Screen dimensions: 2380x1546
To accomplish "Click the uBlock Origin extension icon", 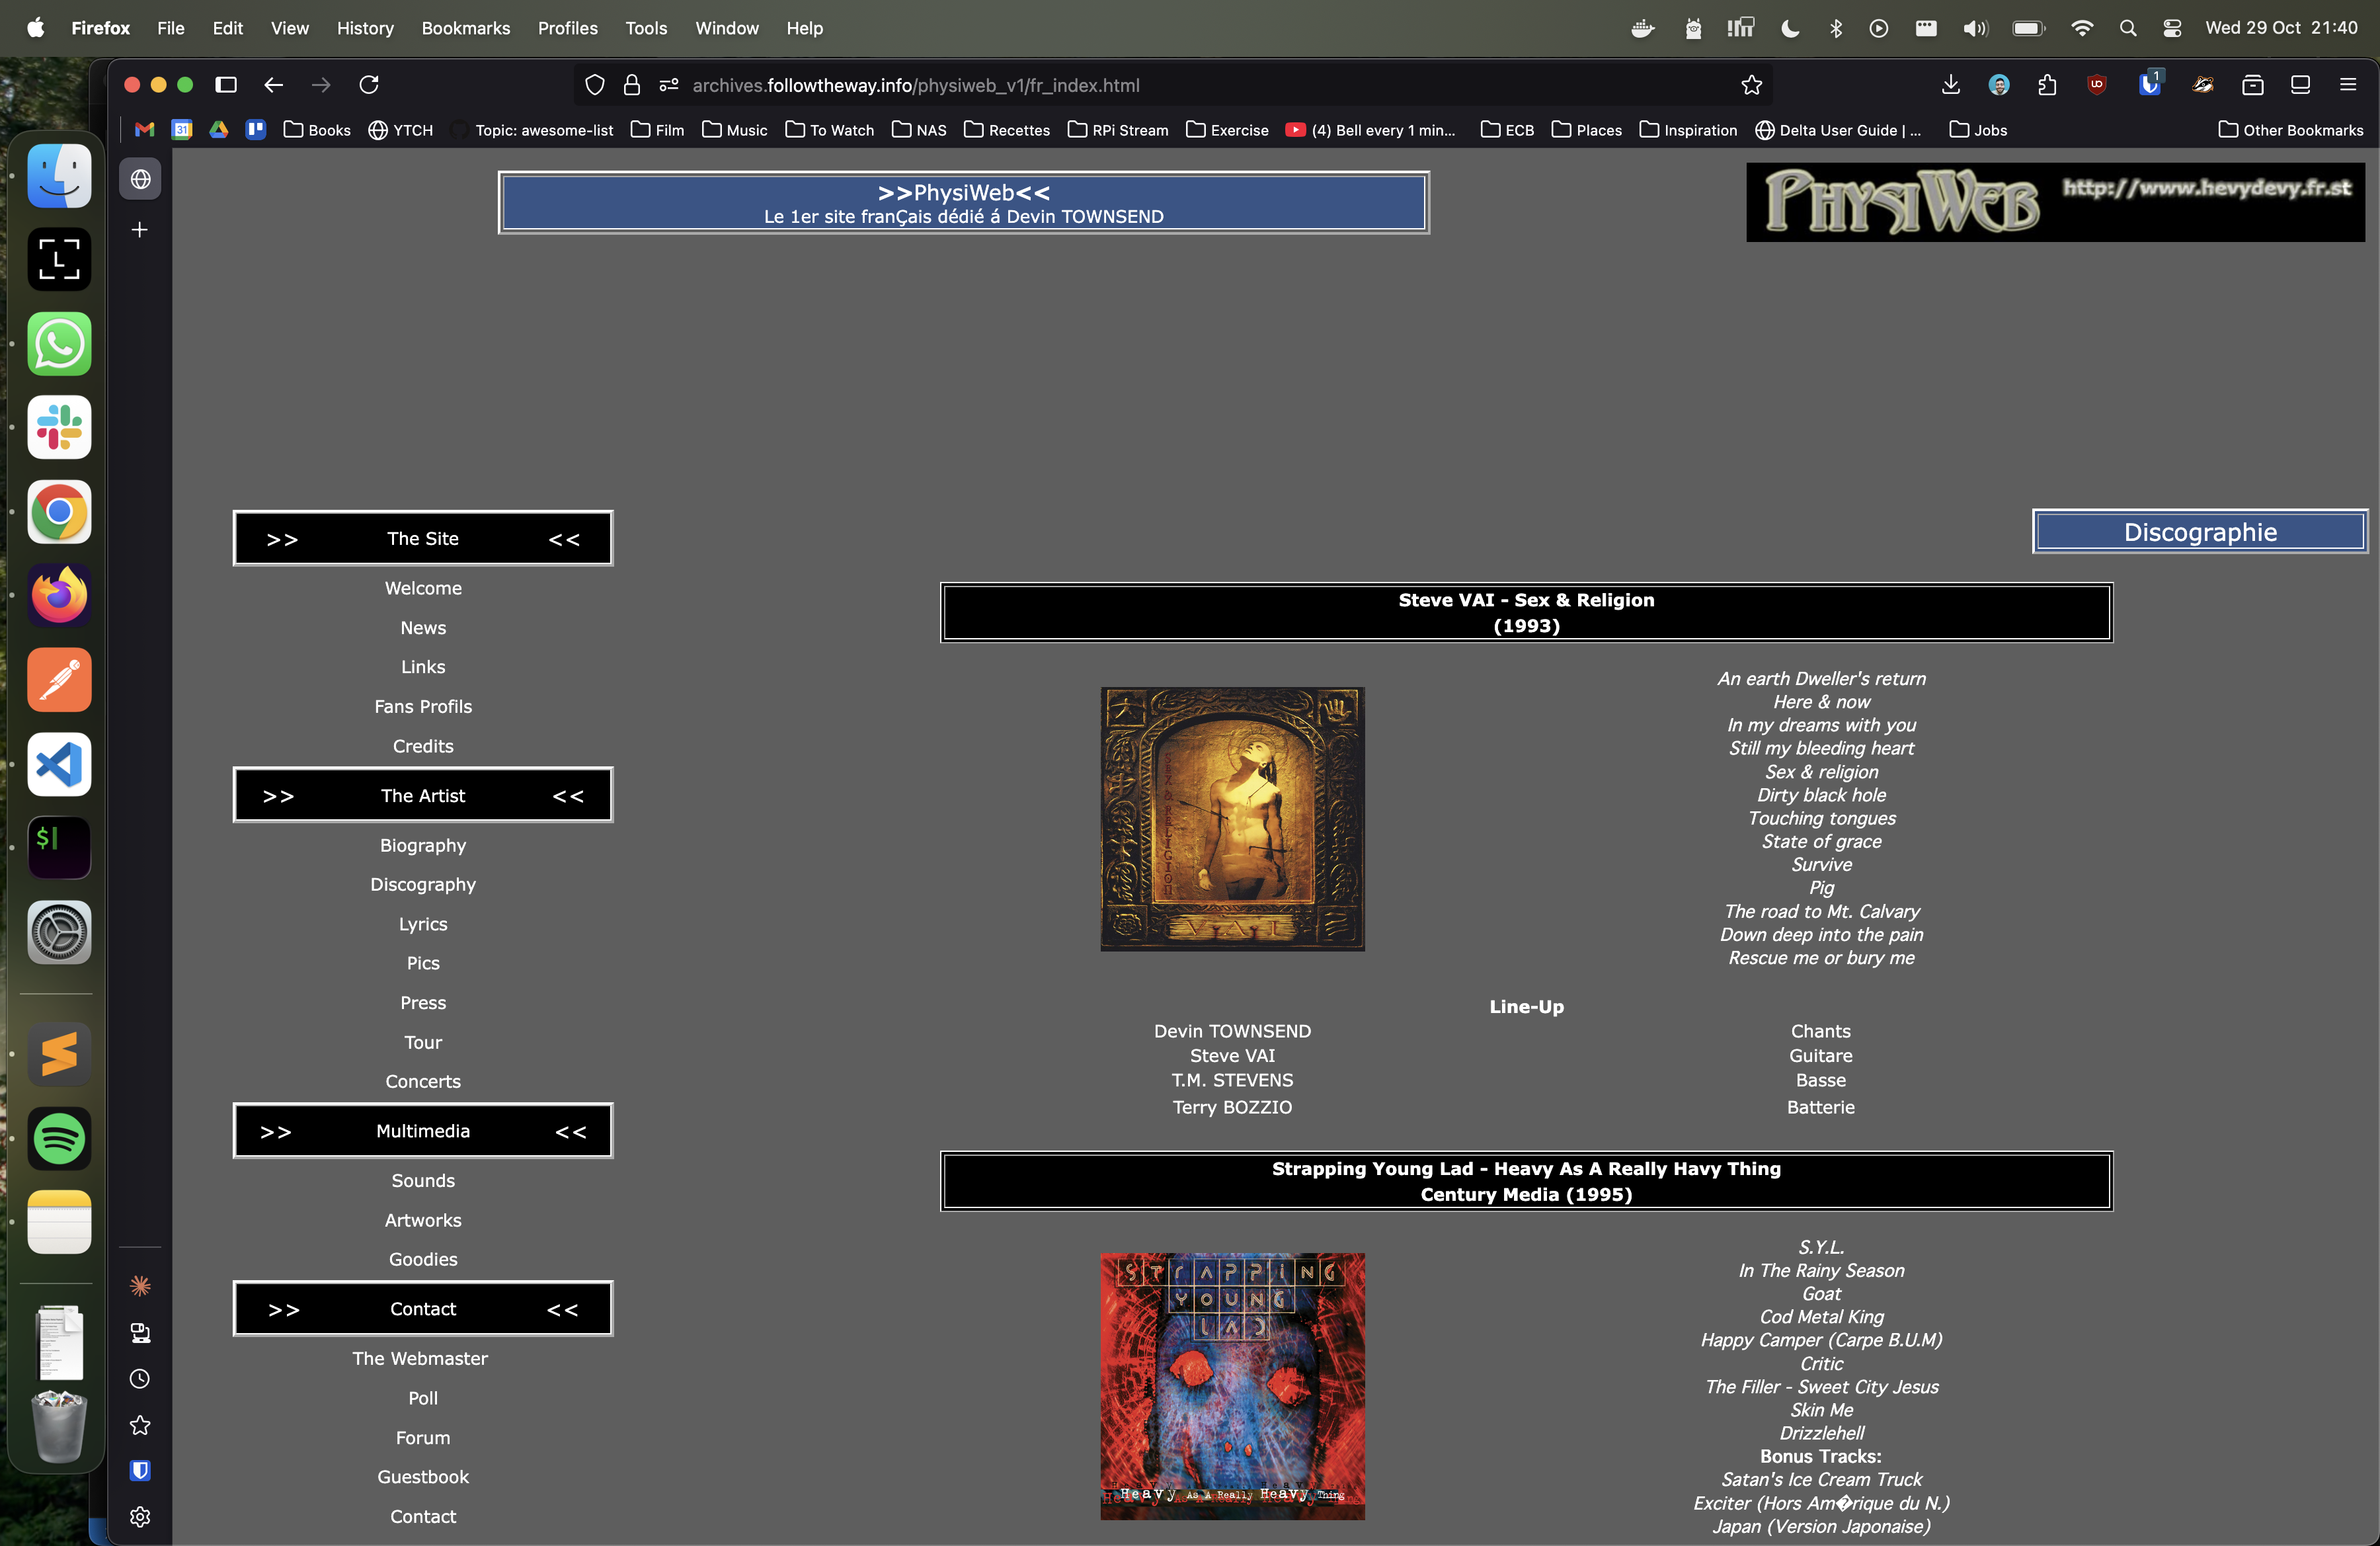I will coord(2097,85).
